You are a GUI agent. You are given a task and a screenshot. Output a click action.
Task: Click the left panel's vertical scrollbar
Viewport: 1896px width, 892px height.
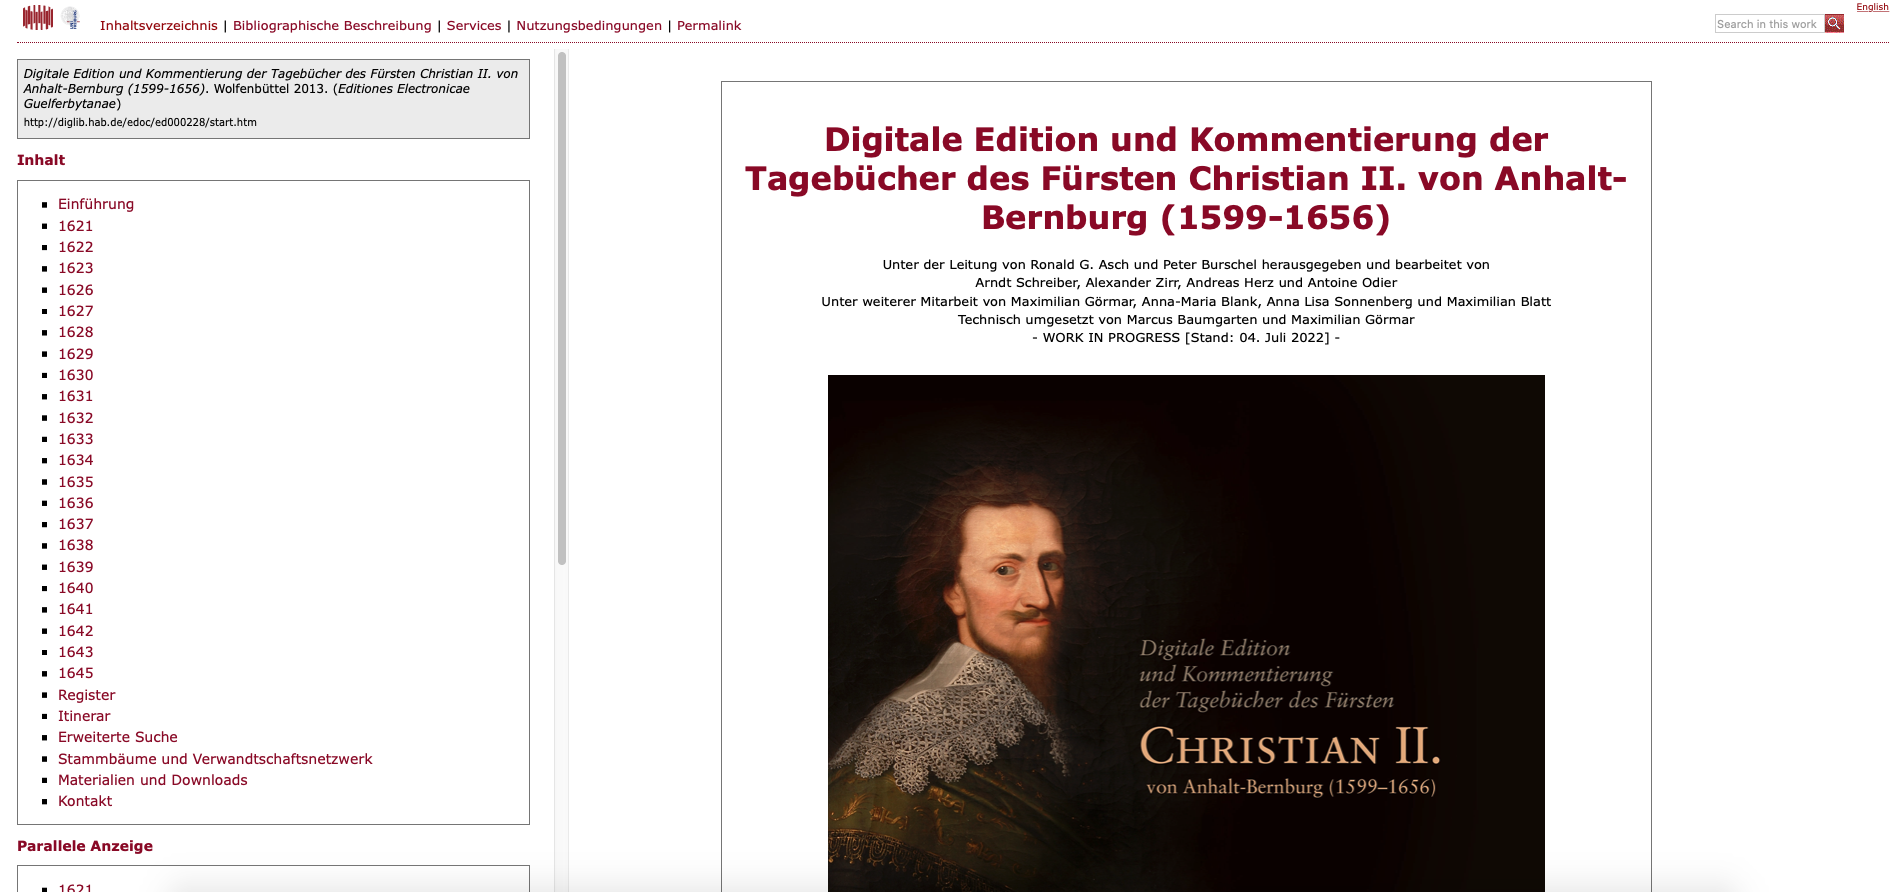tap(562, 308)
